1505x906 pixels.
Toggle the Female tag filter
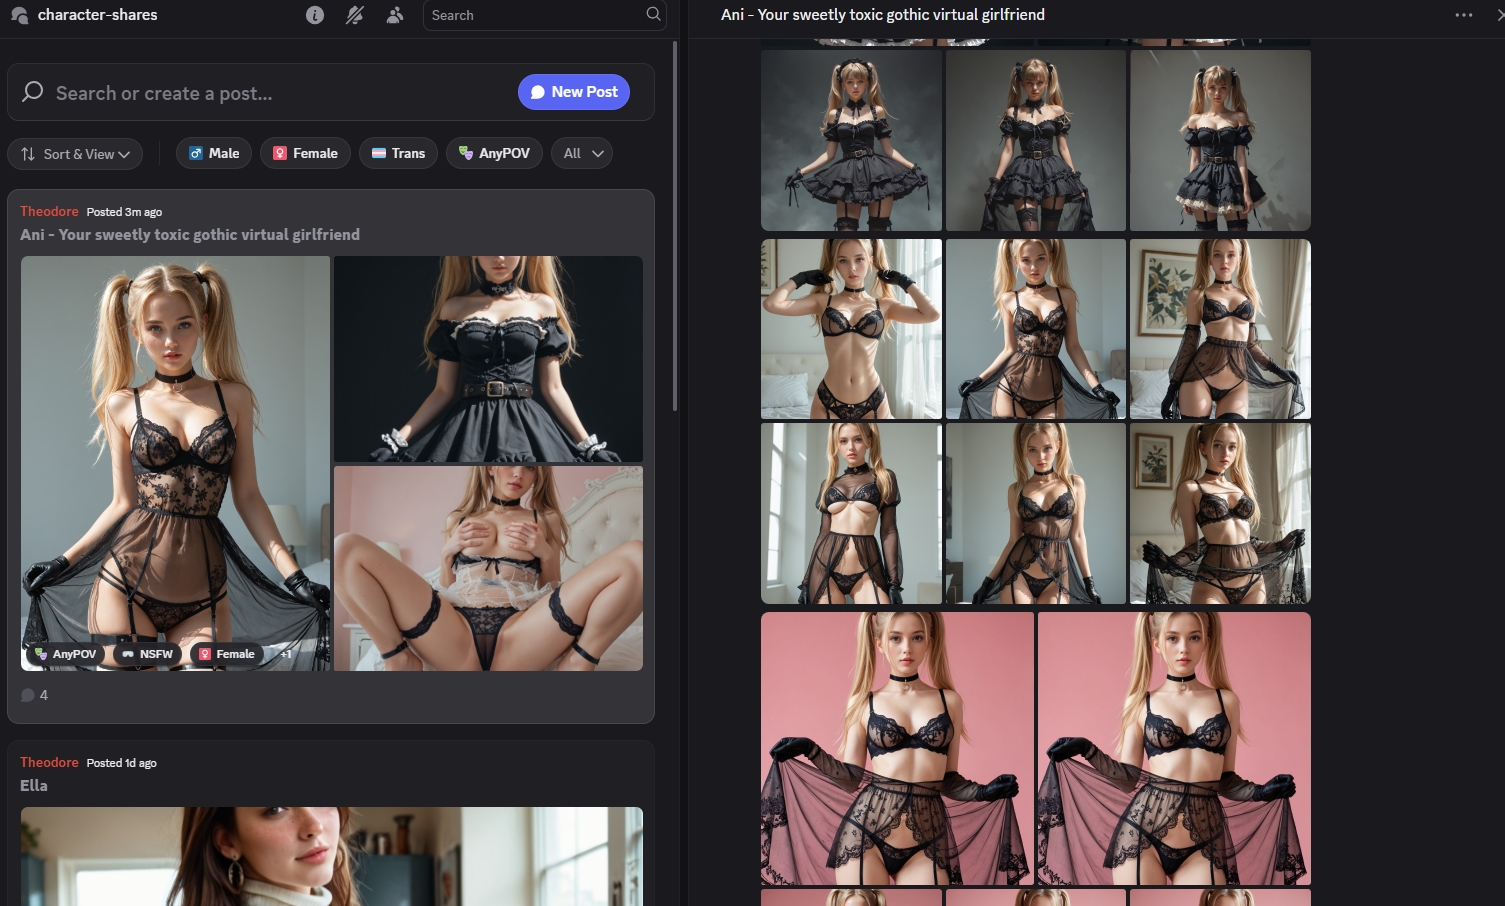point(305,153)
